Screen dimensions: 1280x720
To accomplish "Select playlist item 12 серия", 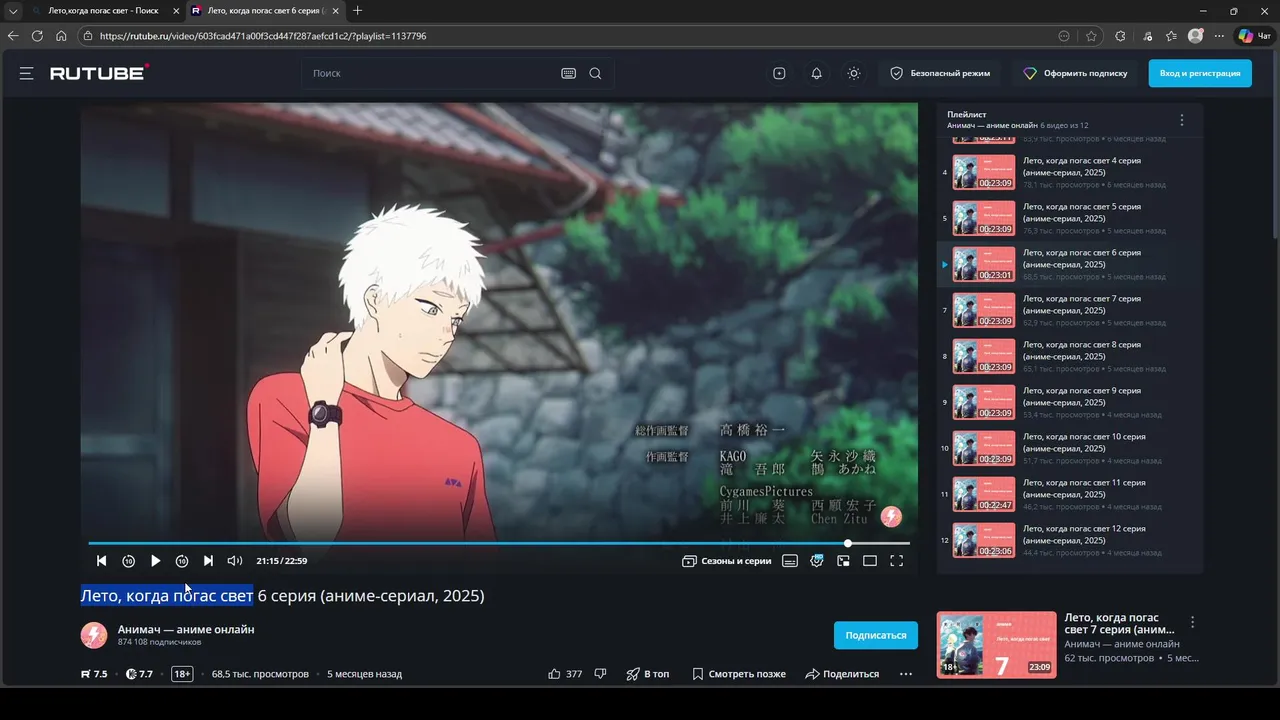I will coord(1068,540).
